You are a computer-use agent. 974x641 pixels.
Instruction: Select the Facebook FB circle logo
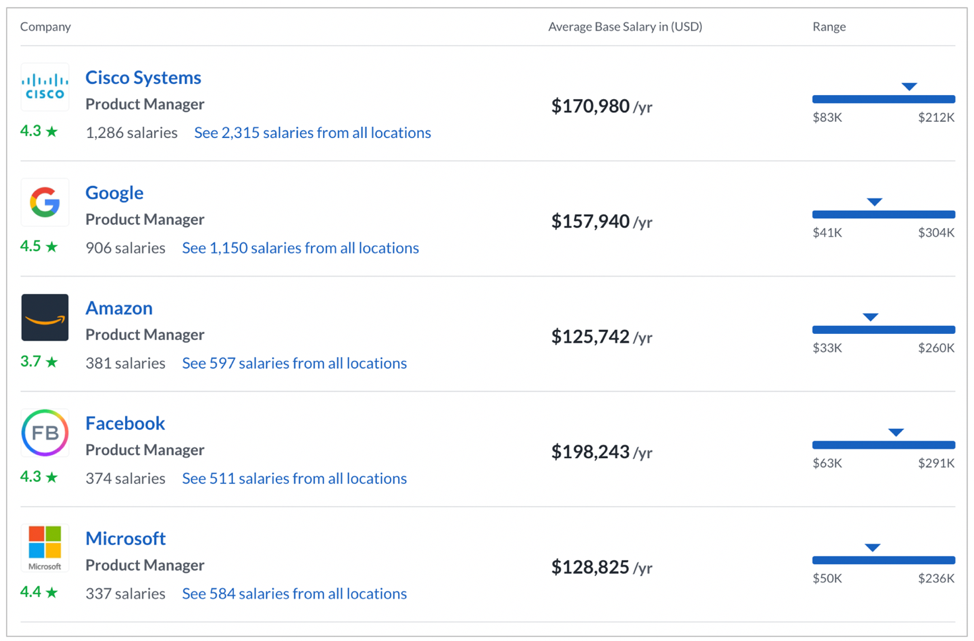point(45,432)
